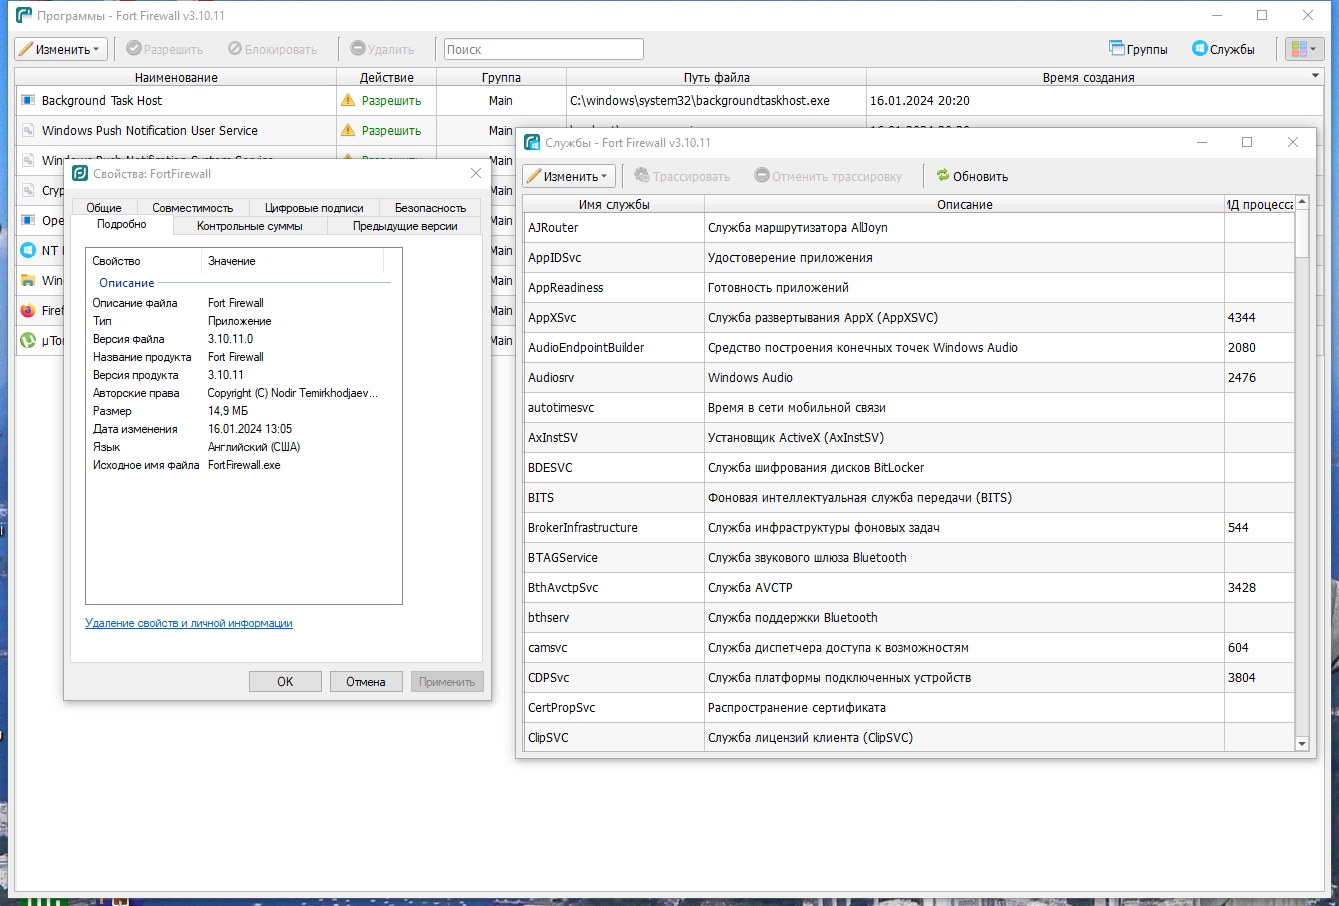Confirm the properties dialog with OK
Viewport: 1339px width, 906px height.
click(x=285, y=681)
